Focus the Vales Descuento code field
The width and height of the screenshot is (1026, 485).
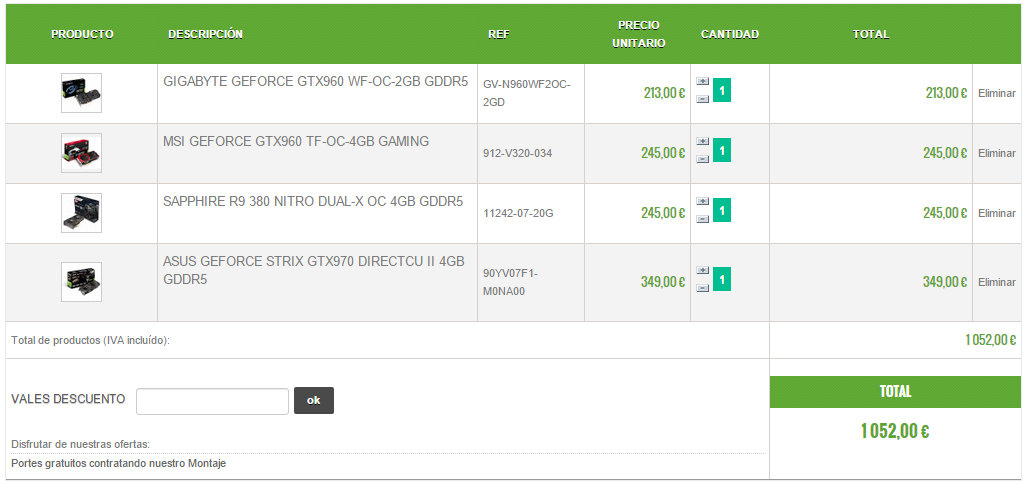[213, 401]
